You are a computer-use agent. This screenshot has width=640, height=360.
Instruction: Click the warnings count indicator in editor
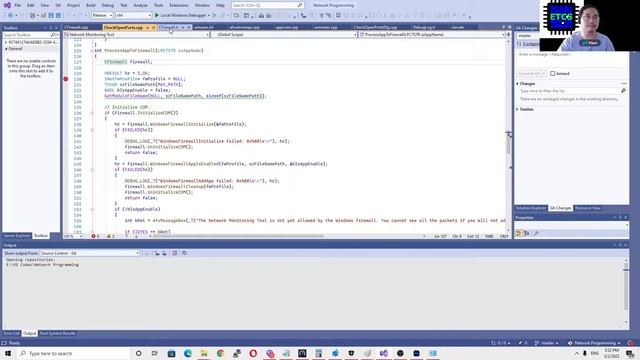pyautogui.click(x=110, y=236)
